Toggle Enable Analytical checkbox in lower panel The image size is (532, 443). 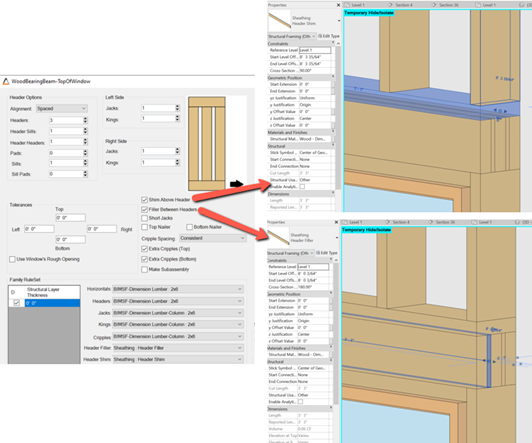[300, 402]
